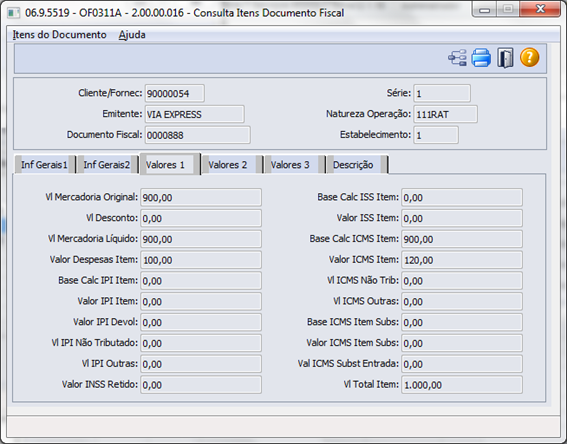Click the Estabelecimento field

click(x=436, y=135)
